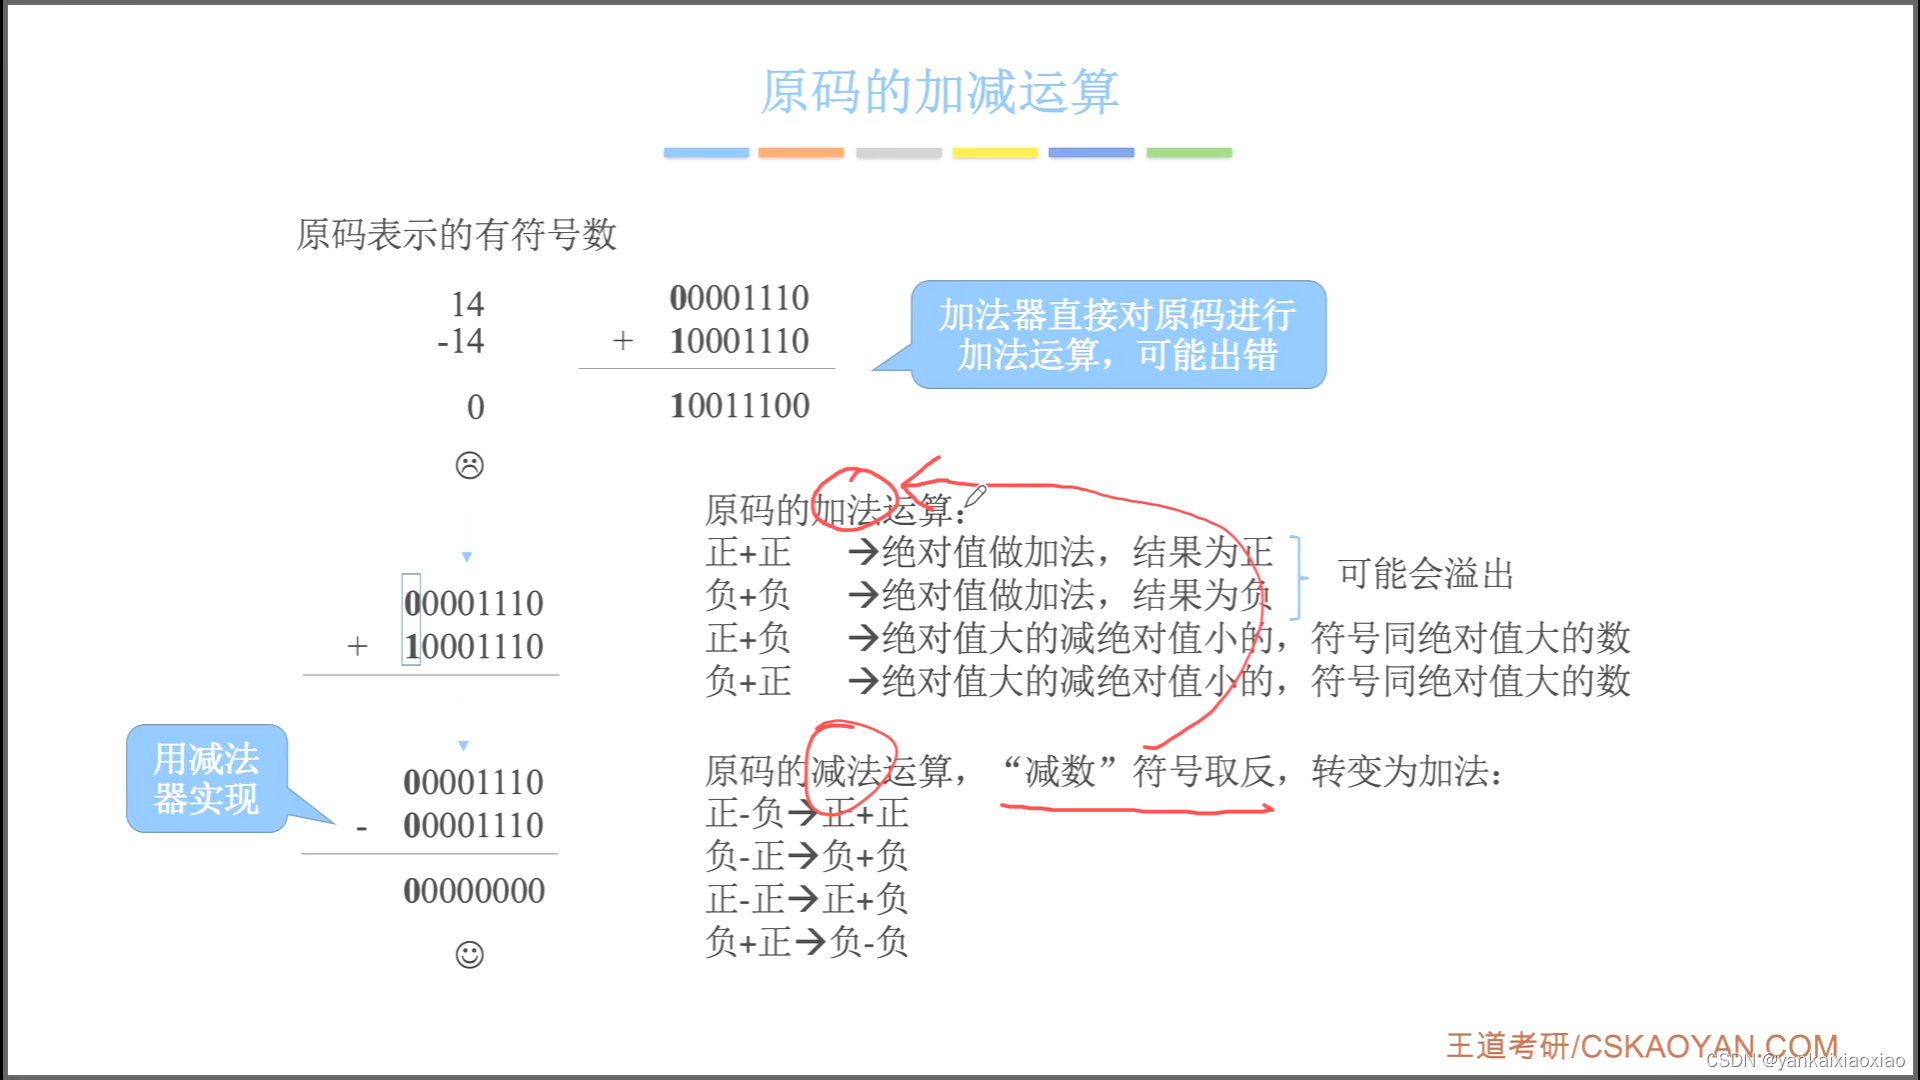The width and height of the screenshot is (1920, 1080).
Task: Click the sentence “减数”符号取反，转变为加法
Action: click(1252, 771)
